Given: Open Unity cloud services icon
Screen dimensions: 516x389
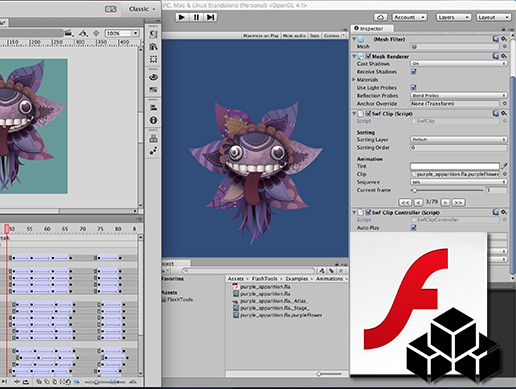Looking at the screenshot, I should click(x=380, y=17).
